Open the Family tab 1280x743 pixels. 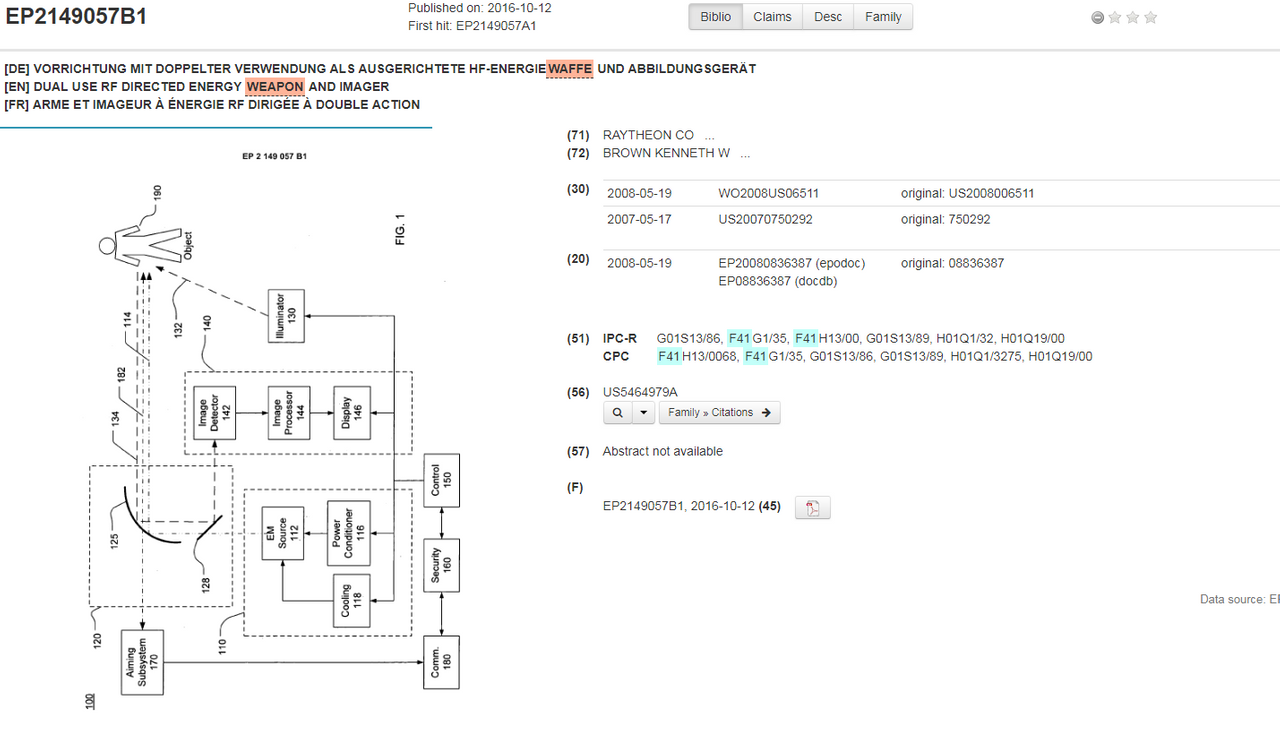pyautogui.click(x=883, y=17)
